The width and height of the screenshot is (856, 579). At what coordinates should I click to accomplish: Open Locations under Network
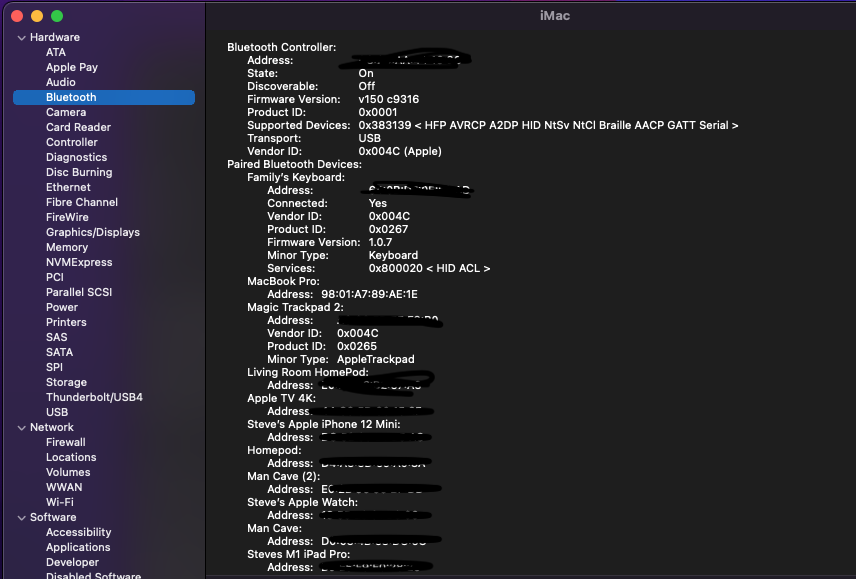[71, 457]
